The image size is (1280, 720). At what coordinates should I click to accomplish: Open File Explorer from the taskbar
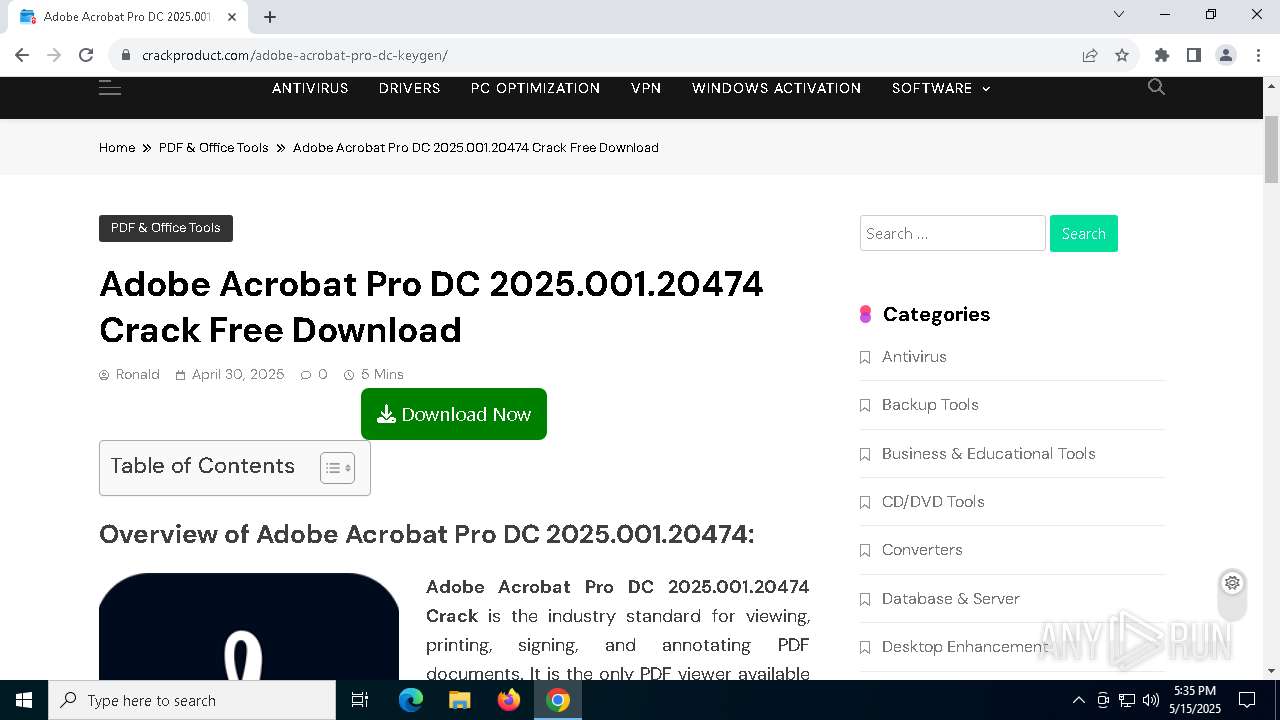(459, 700)
